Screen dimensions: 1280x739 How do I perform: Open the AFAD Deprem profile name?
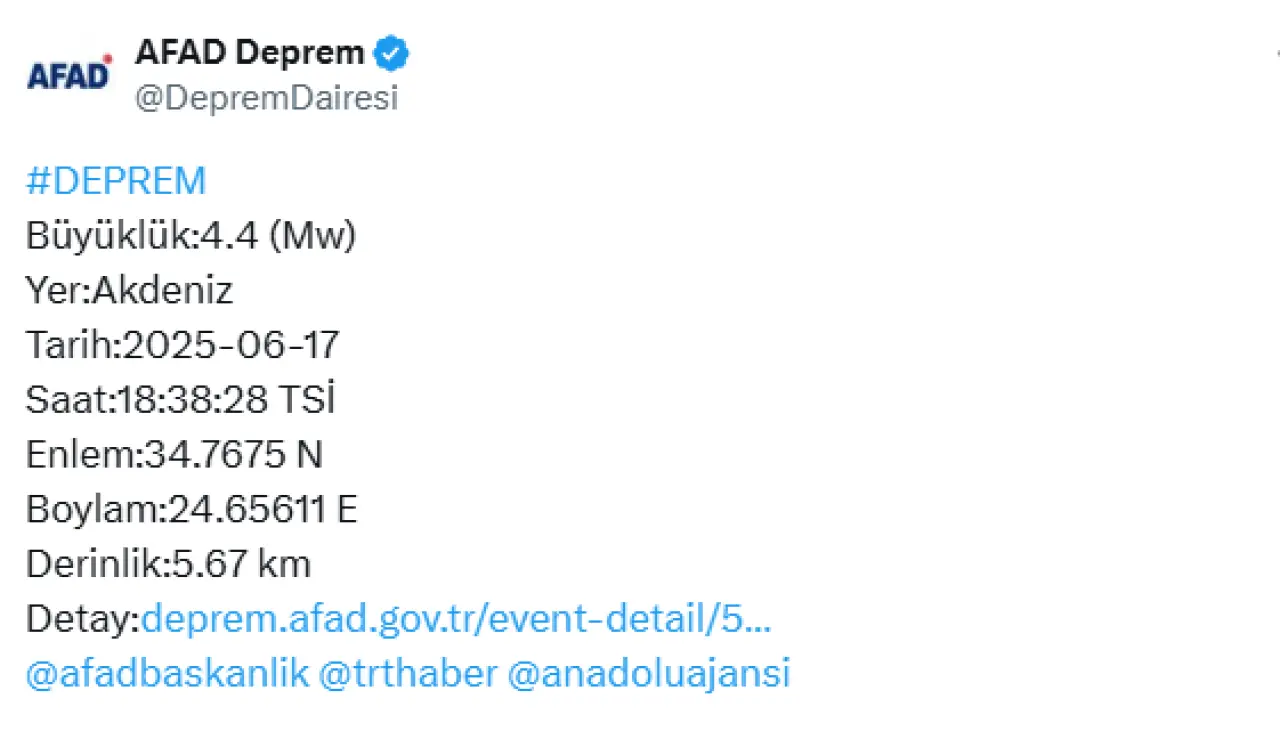coord(250,54)
